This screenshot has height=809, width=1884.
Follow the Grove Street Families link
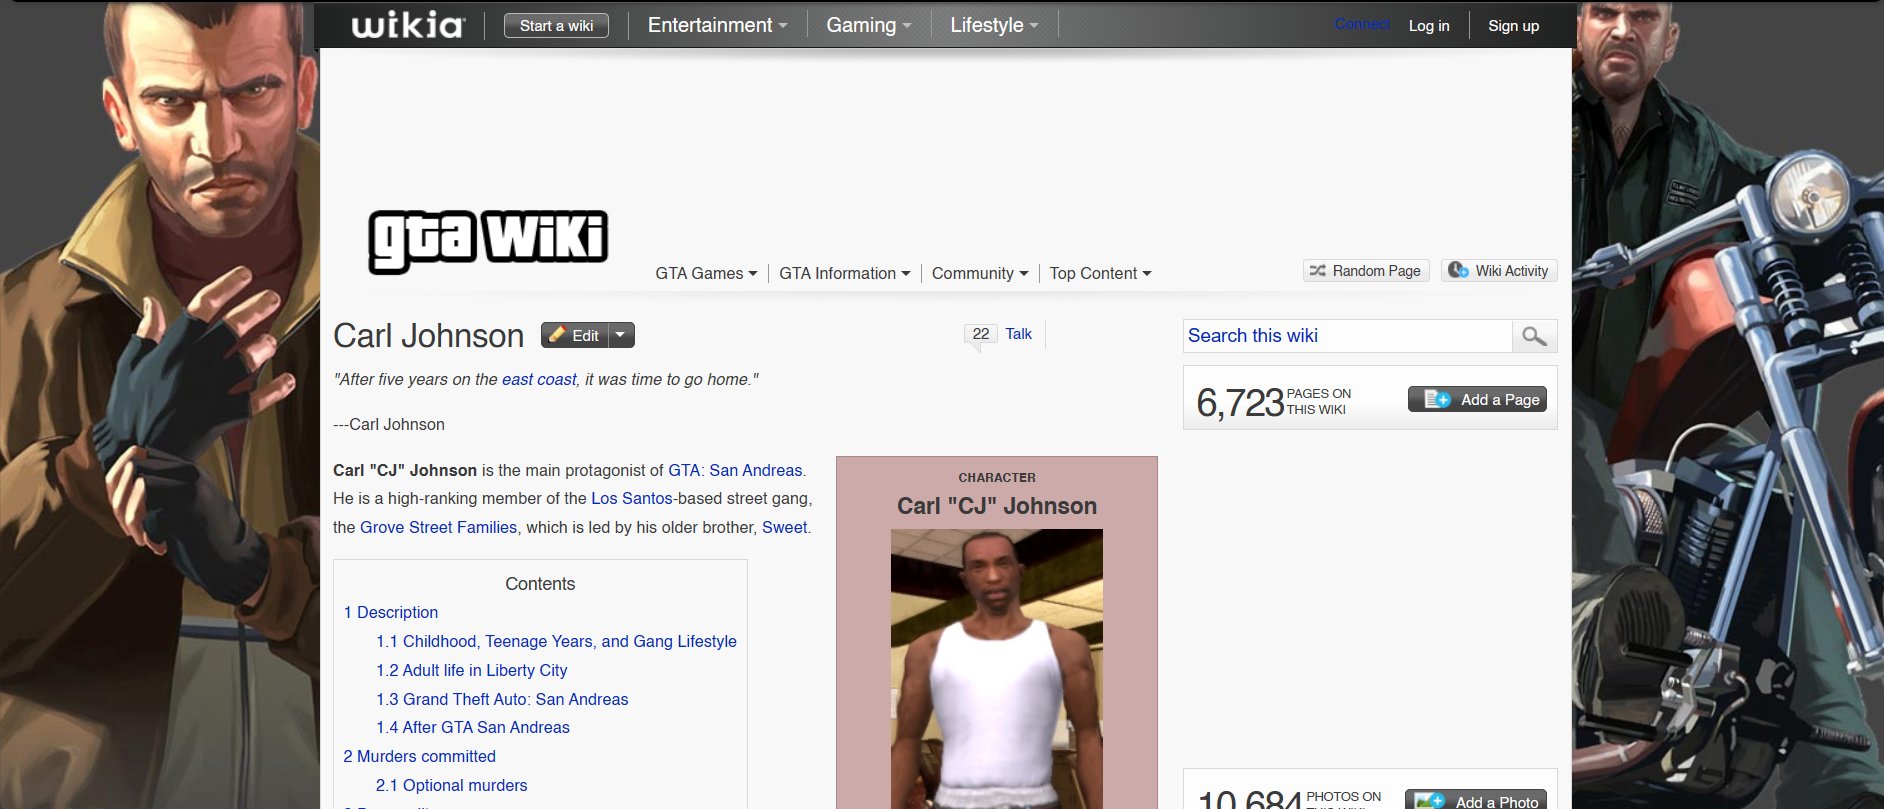[438, 527]
